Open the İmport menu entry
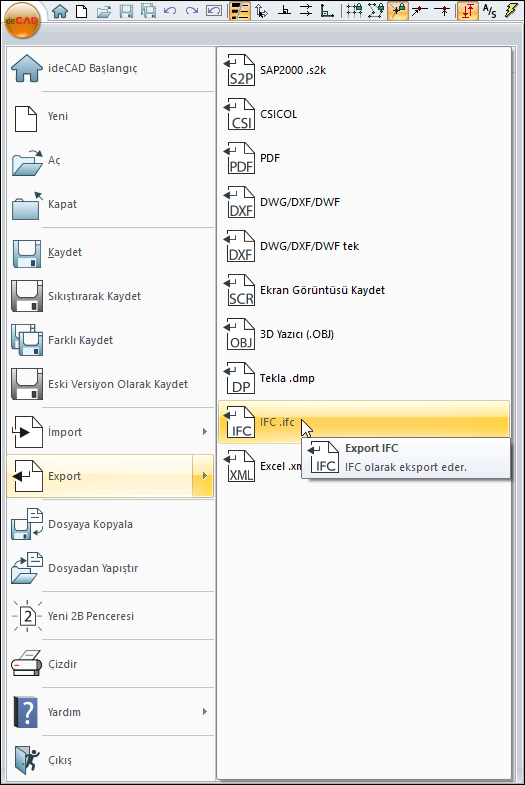The width and height of the screenshot is (525, 785). click(x=100, y=432)
